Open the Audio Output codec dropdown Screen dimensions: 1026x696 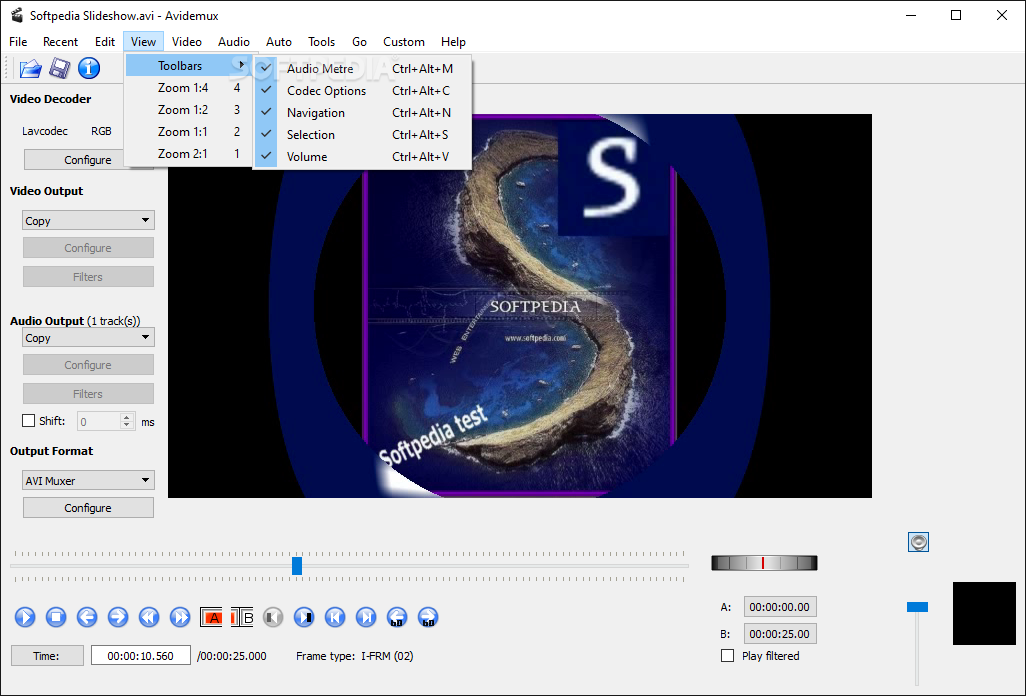tap(88, 338)
